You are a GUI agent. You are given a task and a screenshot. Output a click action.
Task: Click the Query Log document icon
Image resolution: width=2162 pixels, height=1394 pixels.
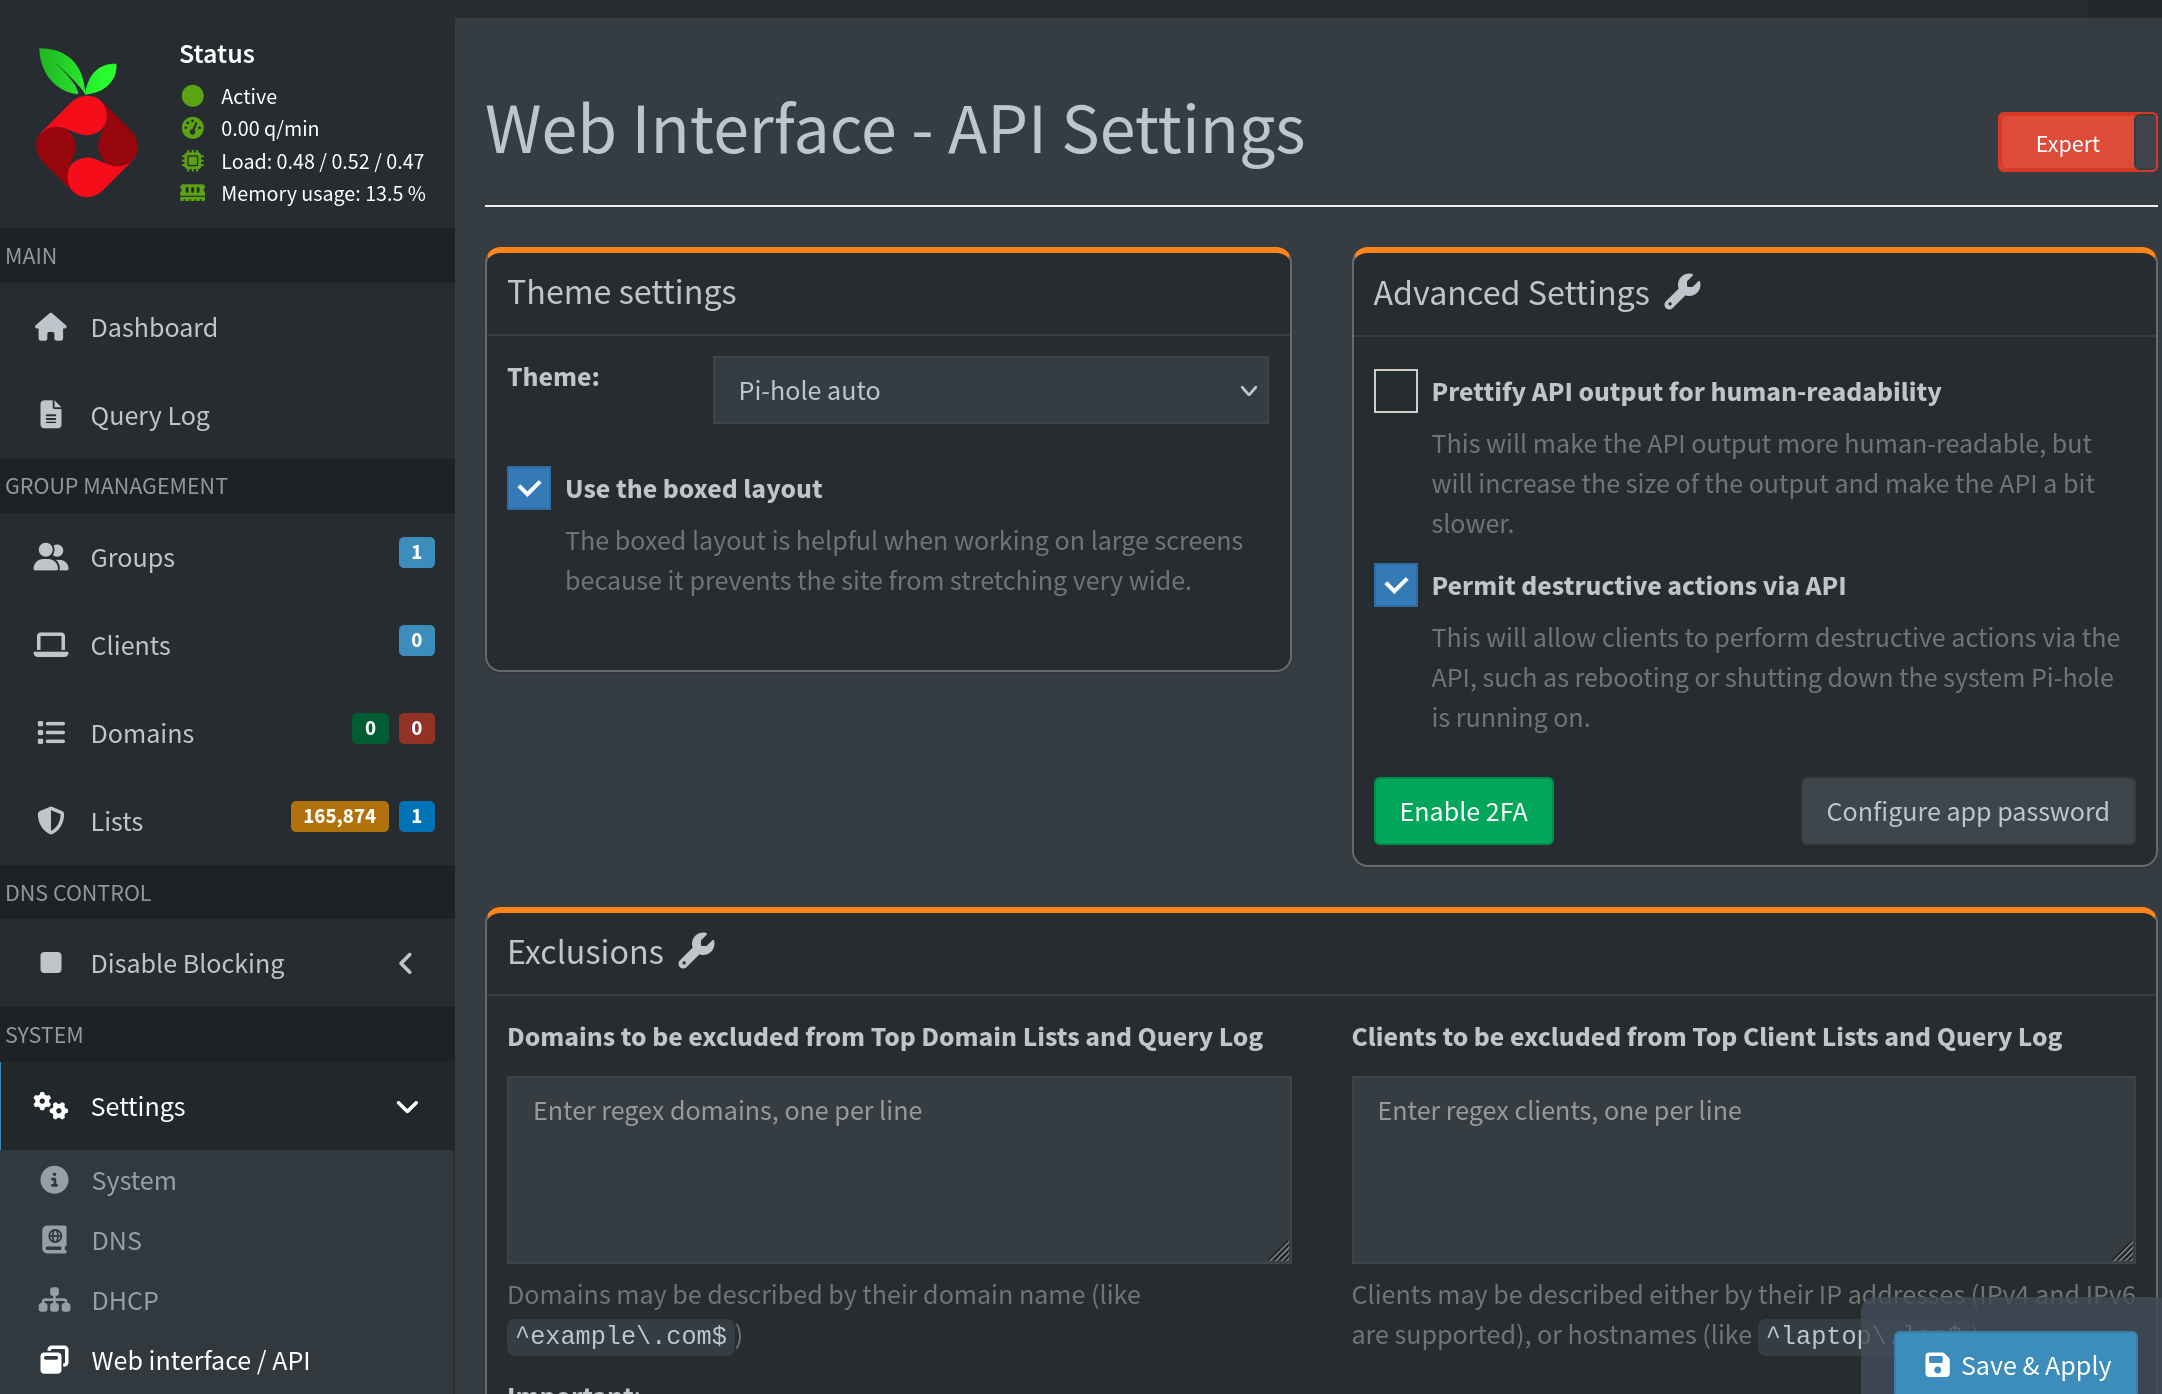coord(50,414)
